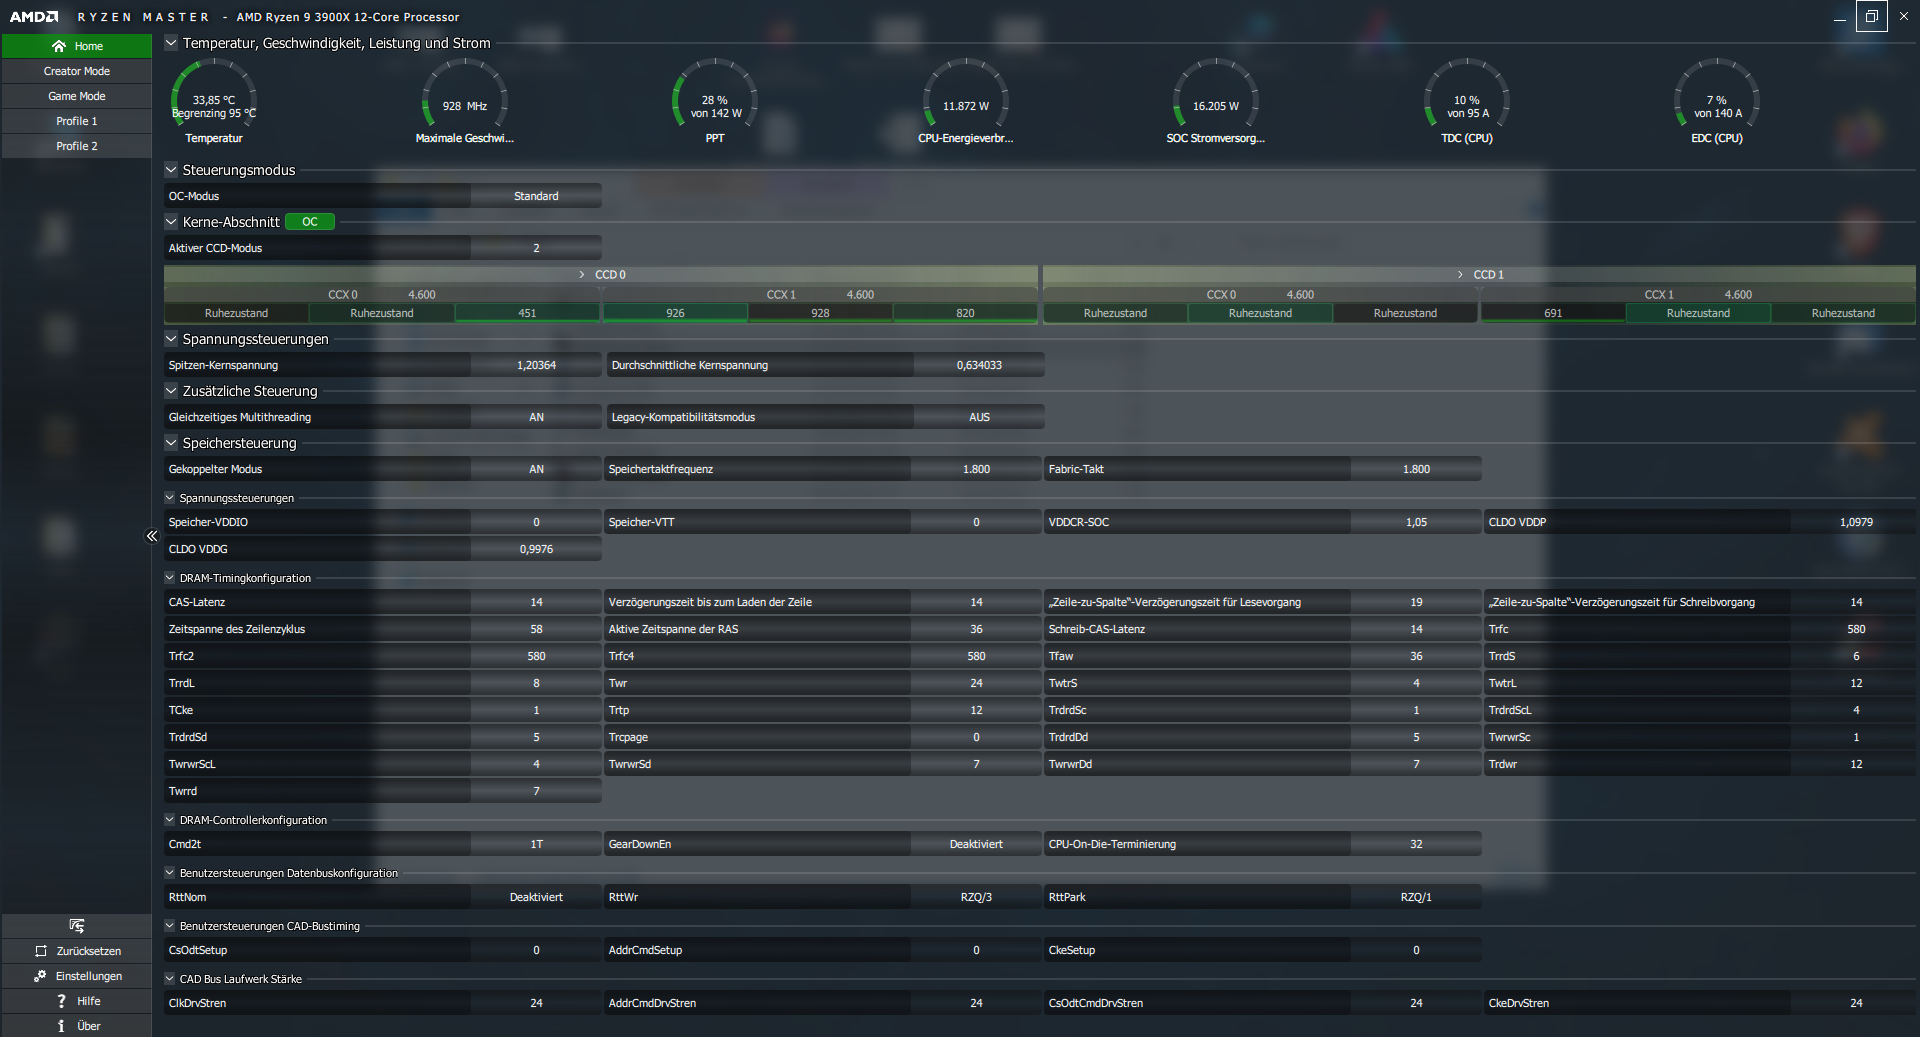Toggle Gleichzeitiges Multithreading AN value
This screenshot has height=1037, width=1920.
pos(536,417)
